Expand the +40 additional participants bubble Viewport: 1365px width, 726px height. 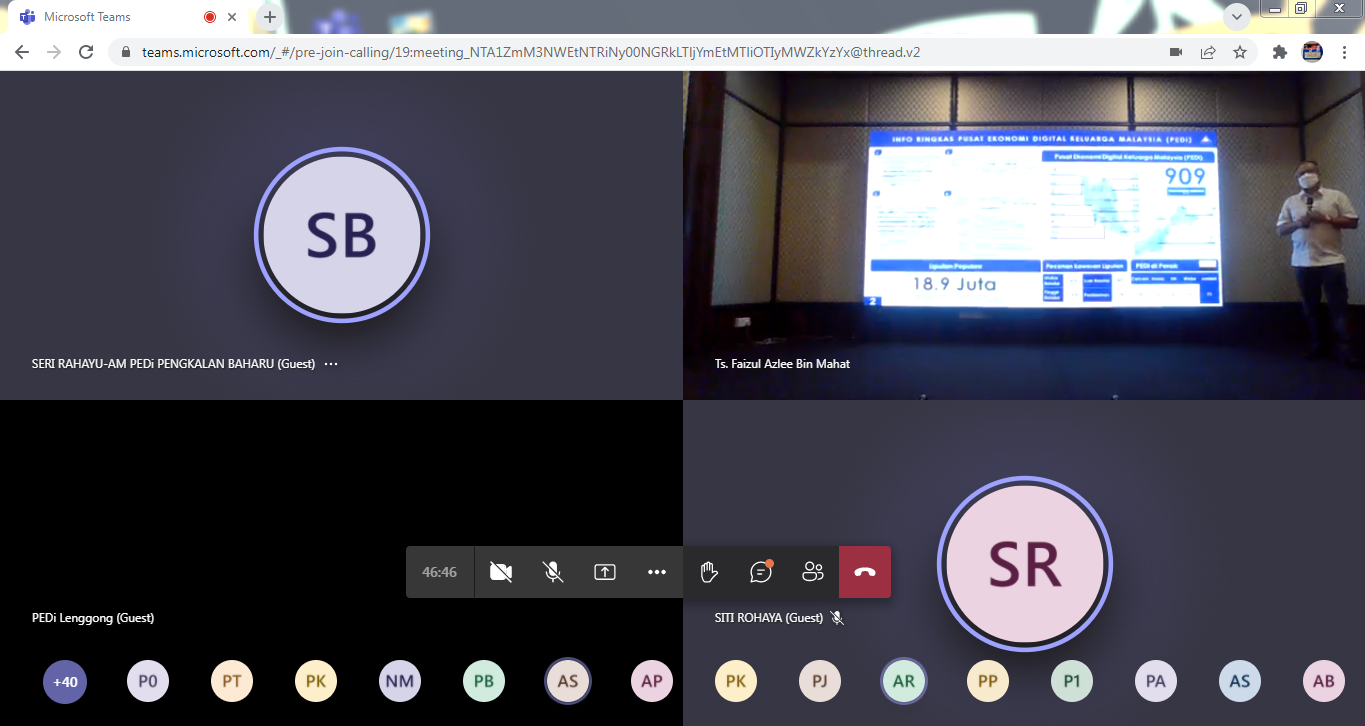65,682
